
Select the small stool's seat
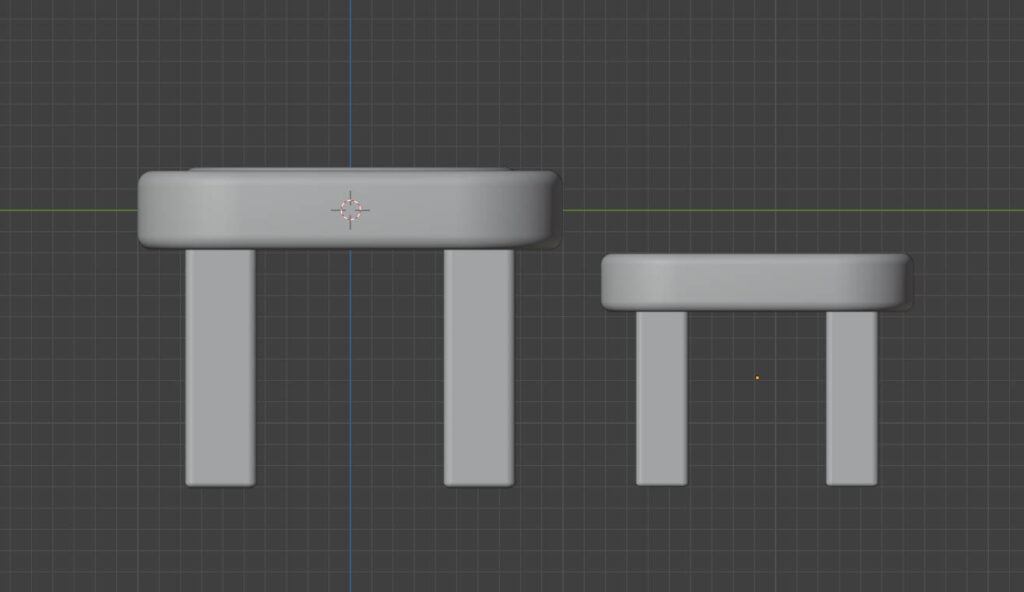coord(755,281)
